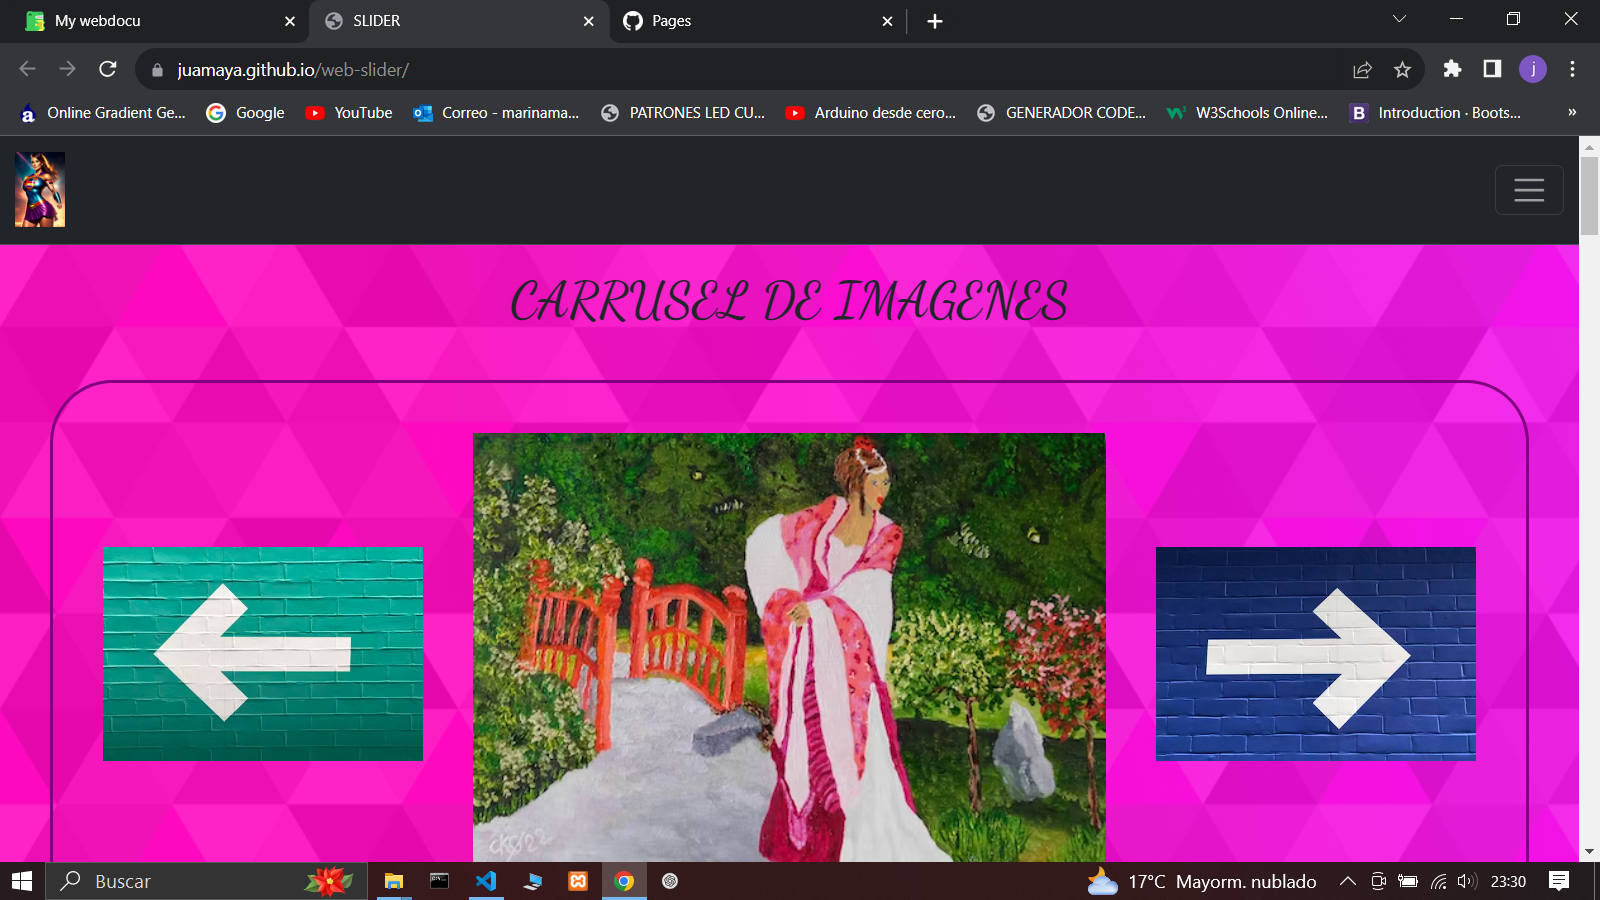The height and width of the screenshot is (900, 1600).
Task: Bookmark this page with the star
Action: (x=1402, y=70)
